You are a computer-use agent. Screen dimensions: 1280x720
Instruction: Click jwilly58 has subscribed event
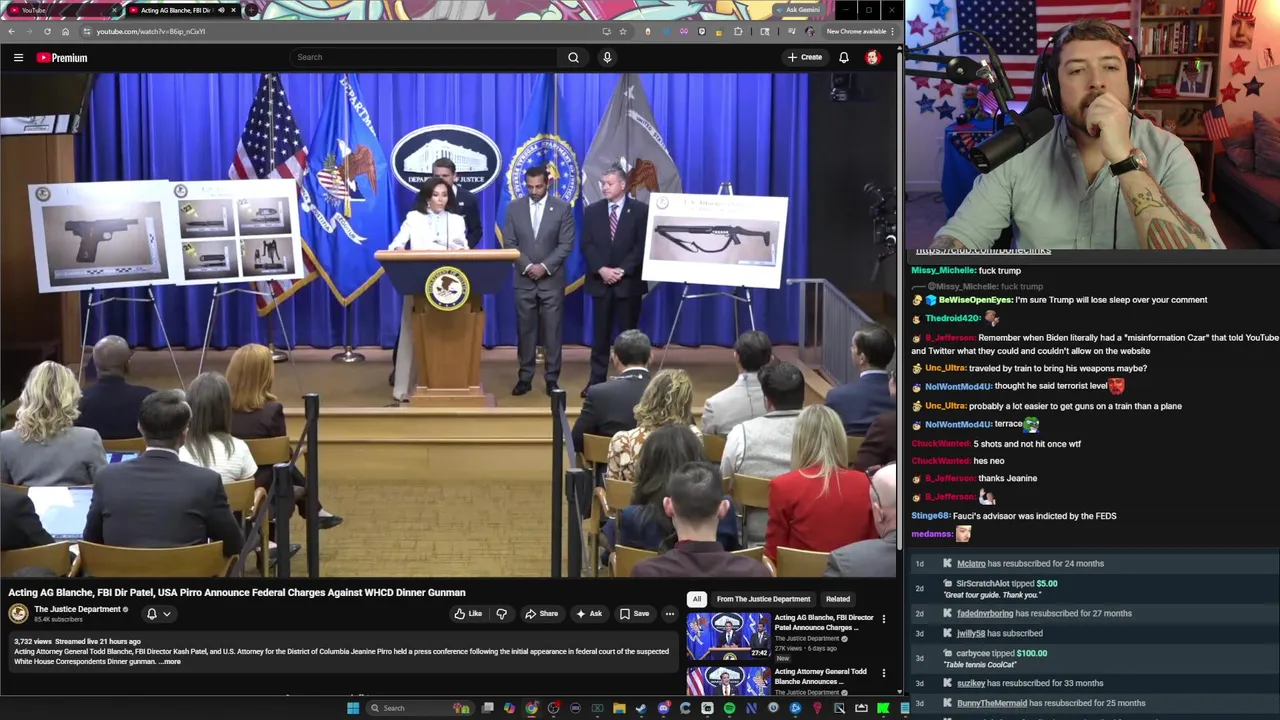(x=1000, y=633)
